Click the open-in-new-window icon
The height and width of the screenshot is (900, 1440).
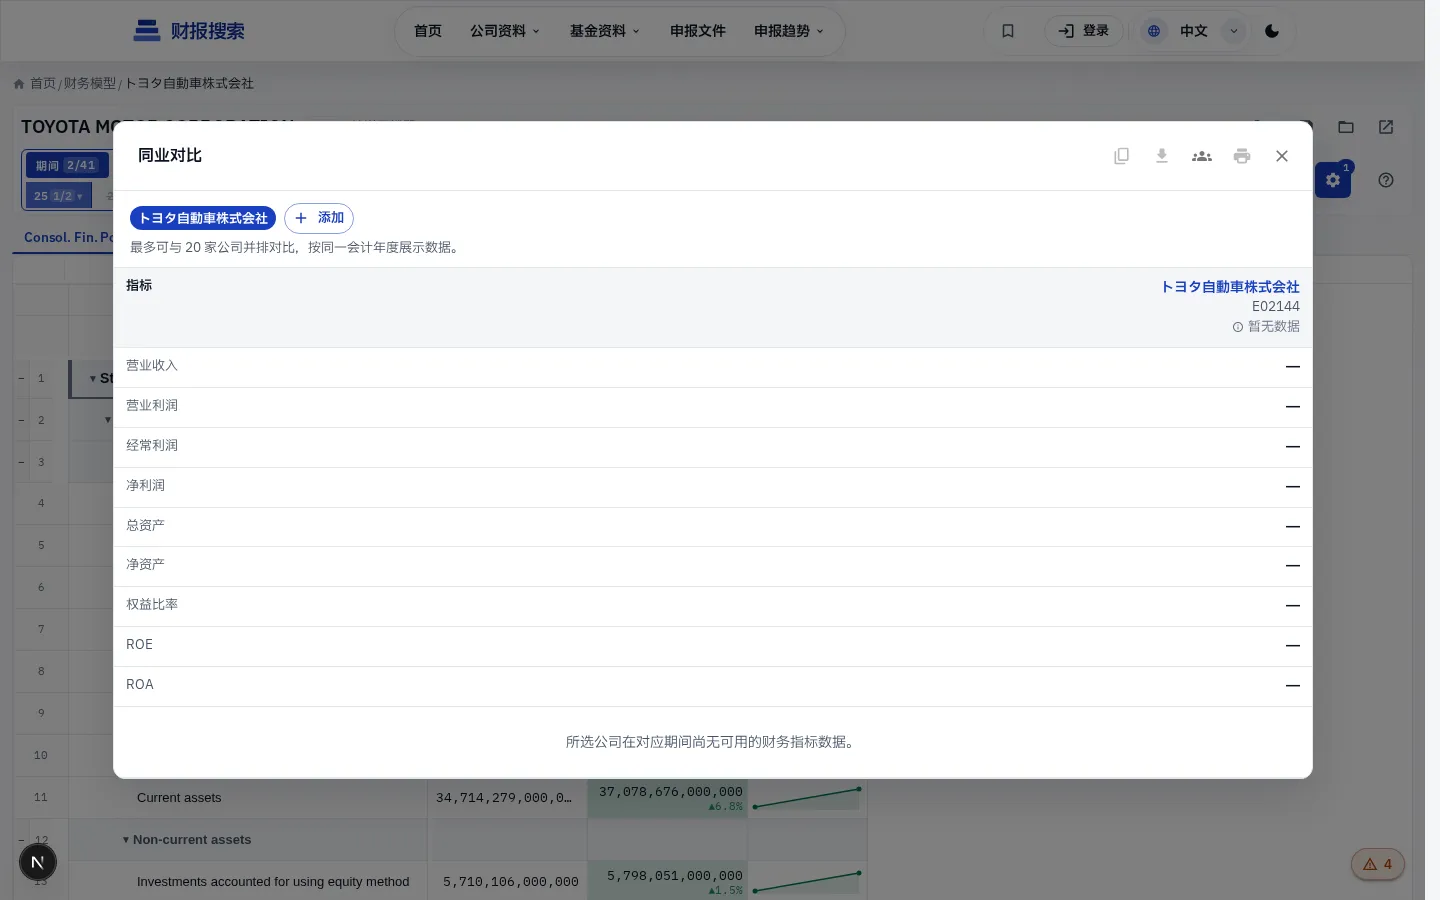(x=1386, y=127)
